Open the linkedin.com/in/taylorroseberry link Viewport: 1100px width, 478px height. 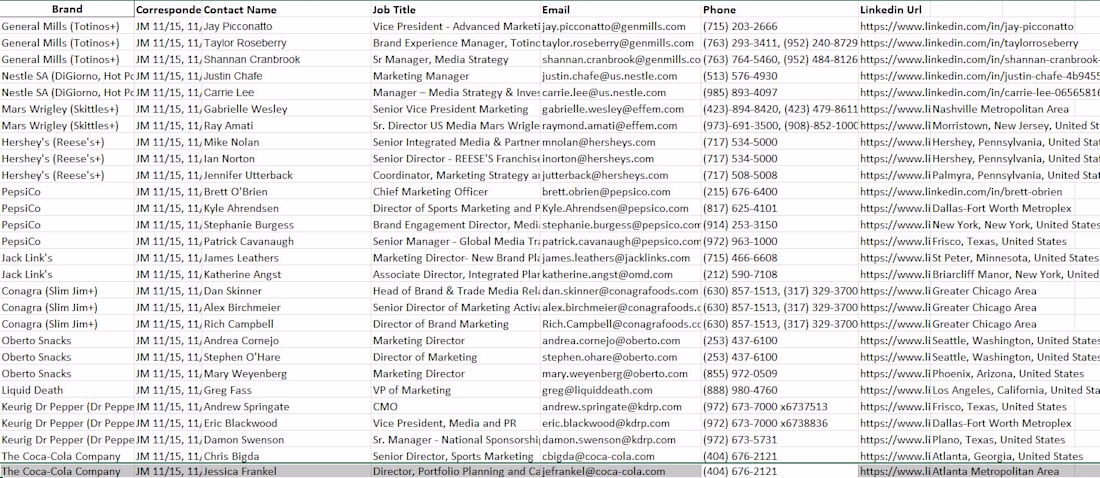(x=969, y=43)
